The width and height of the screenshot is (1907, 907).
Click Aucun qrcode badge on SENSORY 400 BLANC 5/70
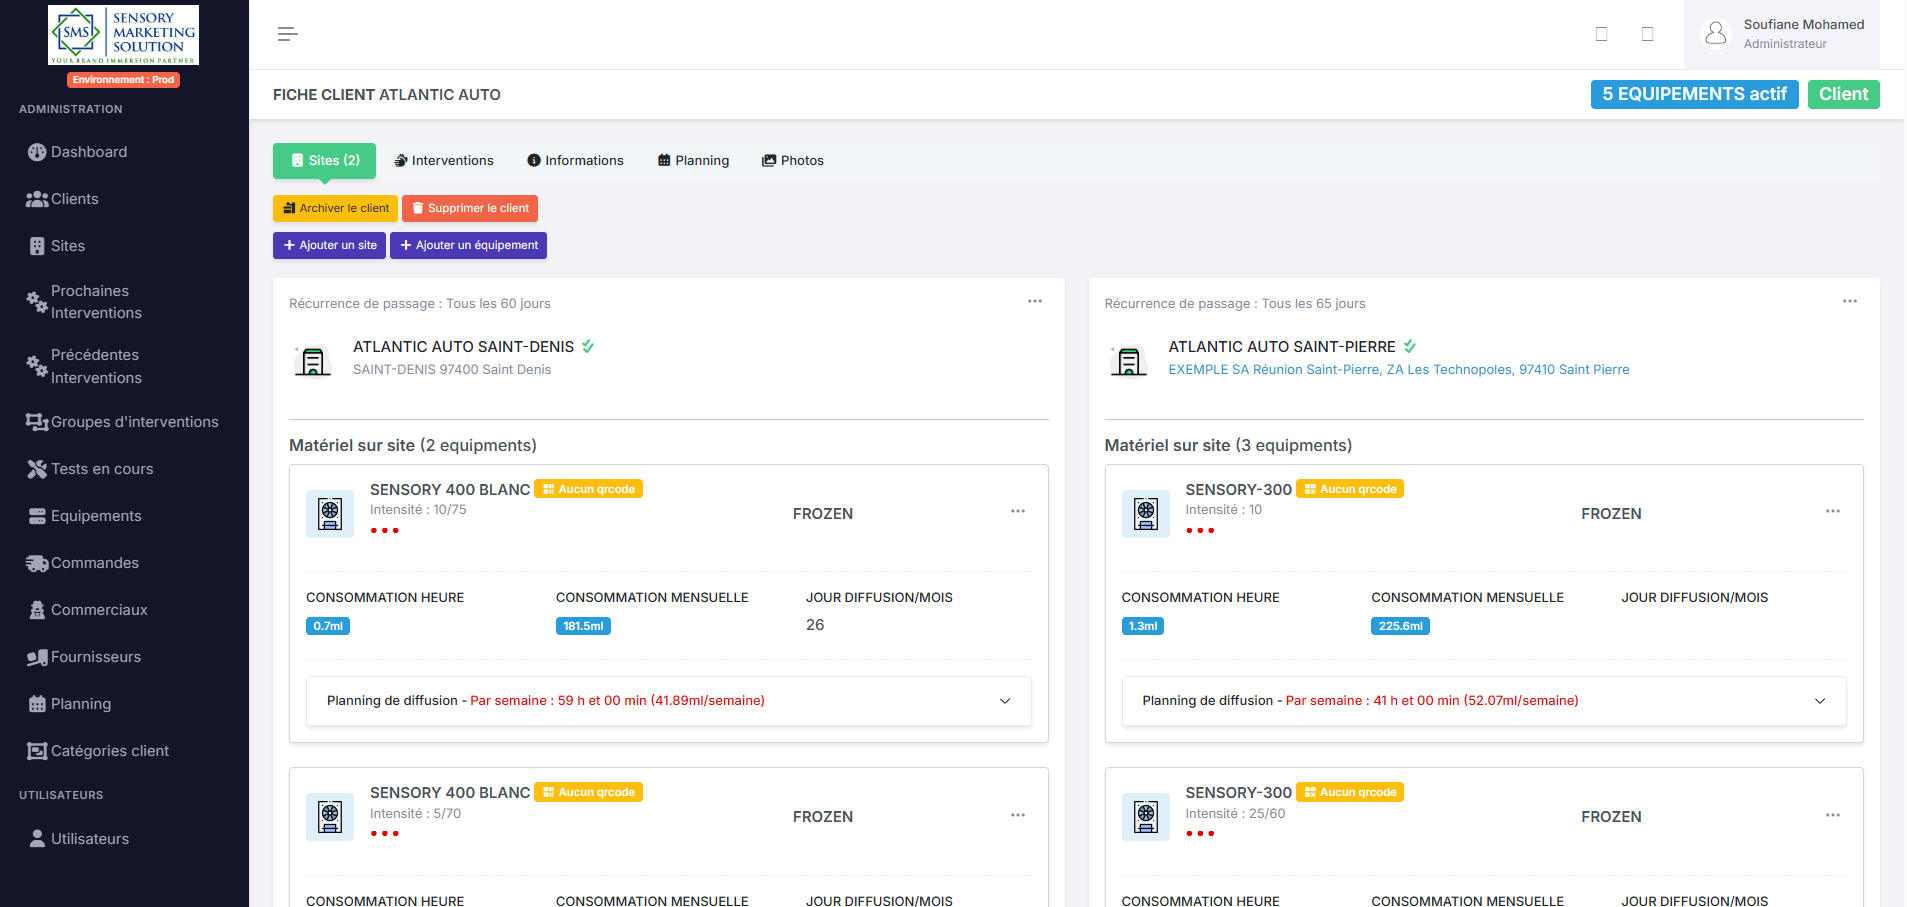[588, 792]
